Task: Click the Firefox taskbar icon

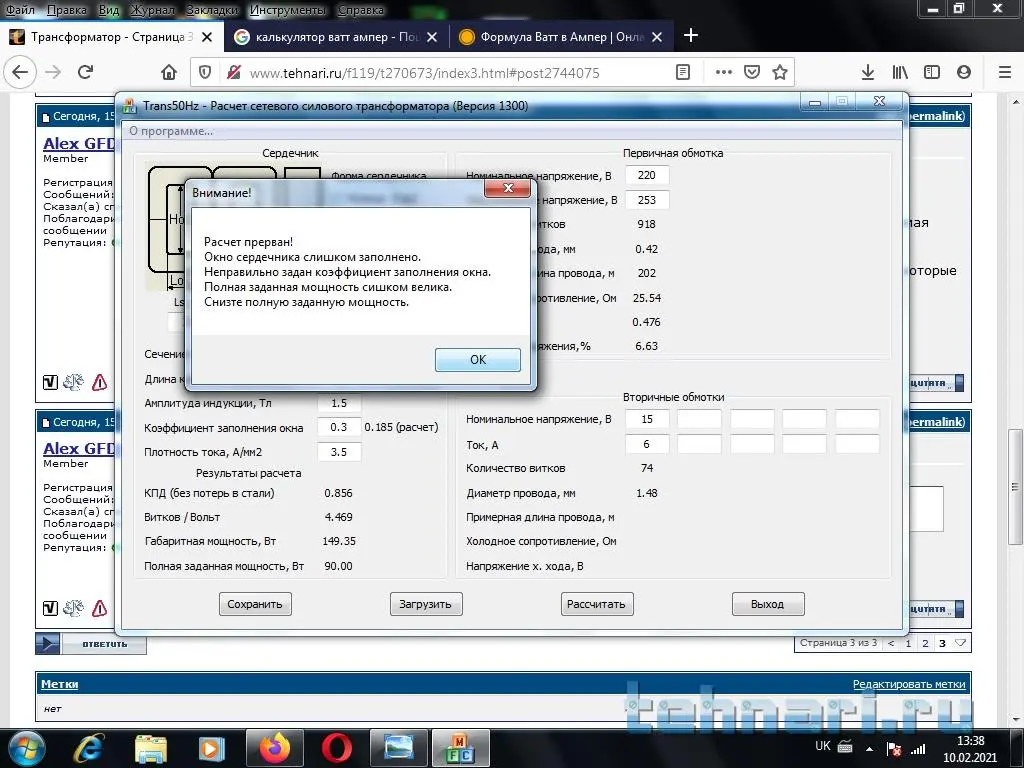Action: [274, 748]
